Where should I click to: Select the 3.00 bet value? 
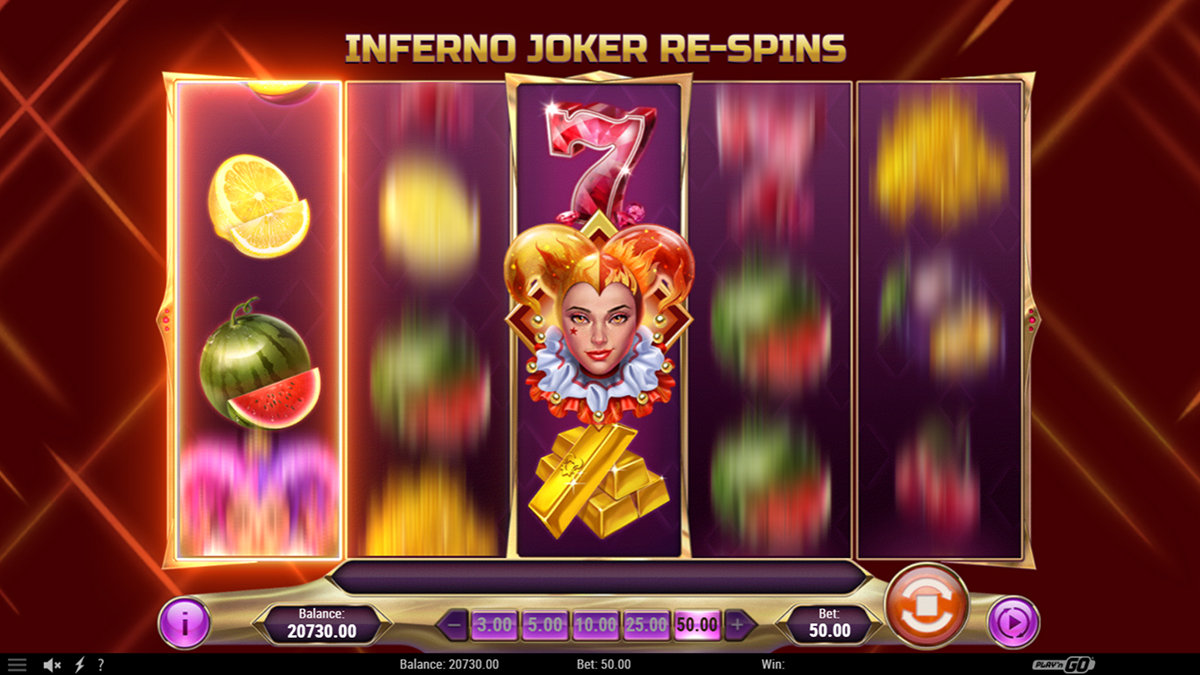pyautogui.click(x=494, y=625)
